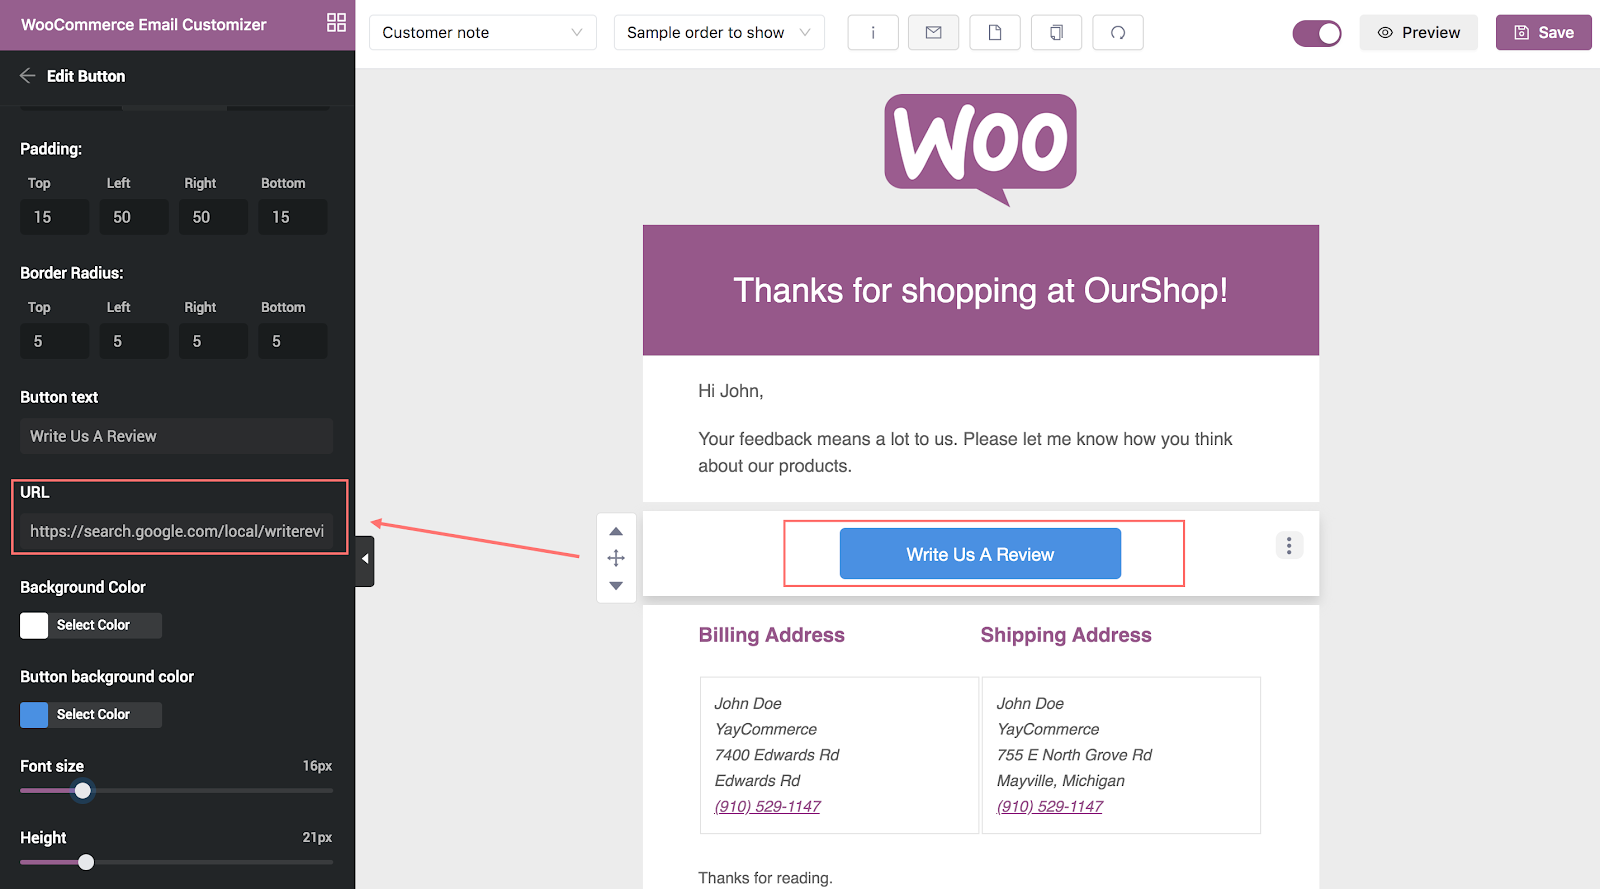Click the Billing Address heading
Viewport: 1600px width, 889px height.
tap(771, 635)
